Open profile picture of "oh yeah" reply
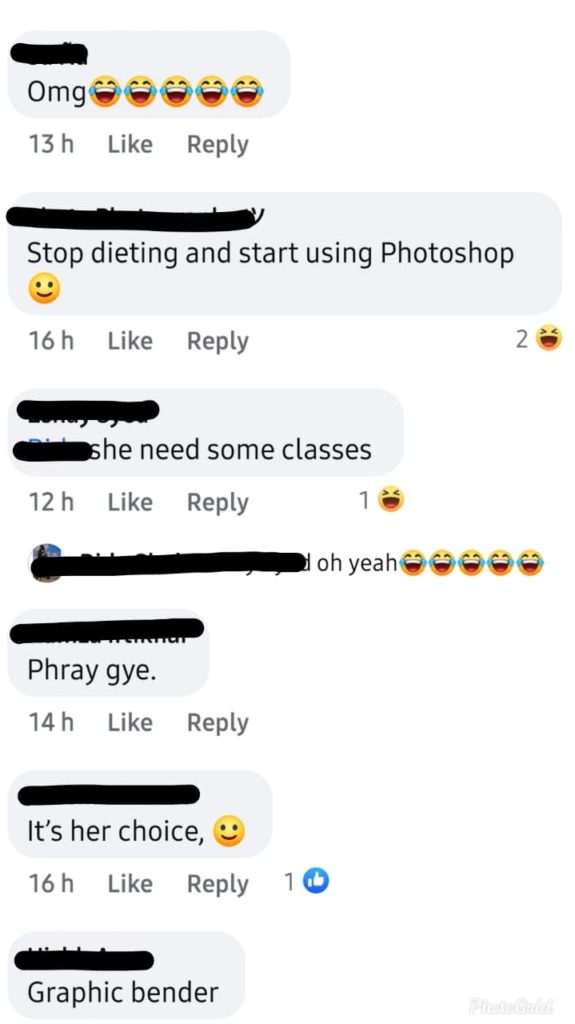 46,562
